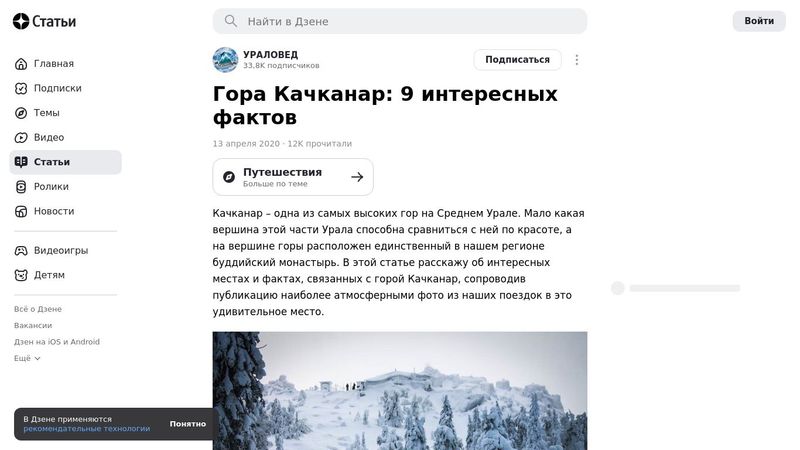Expand the Ещё footer links
The height and width of the screenshot is (450, 800).
[27, 358]
